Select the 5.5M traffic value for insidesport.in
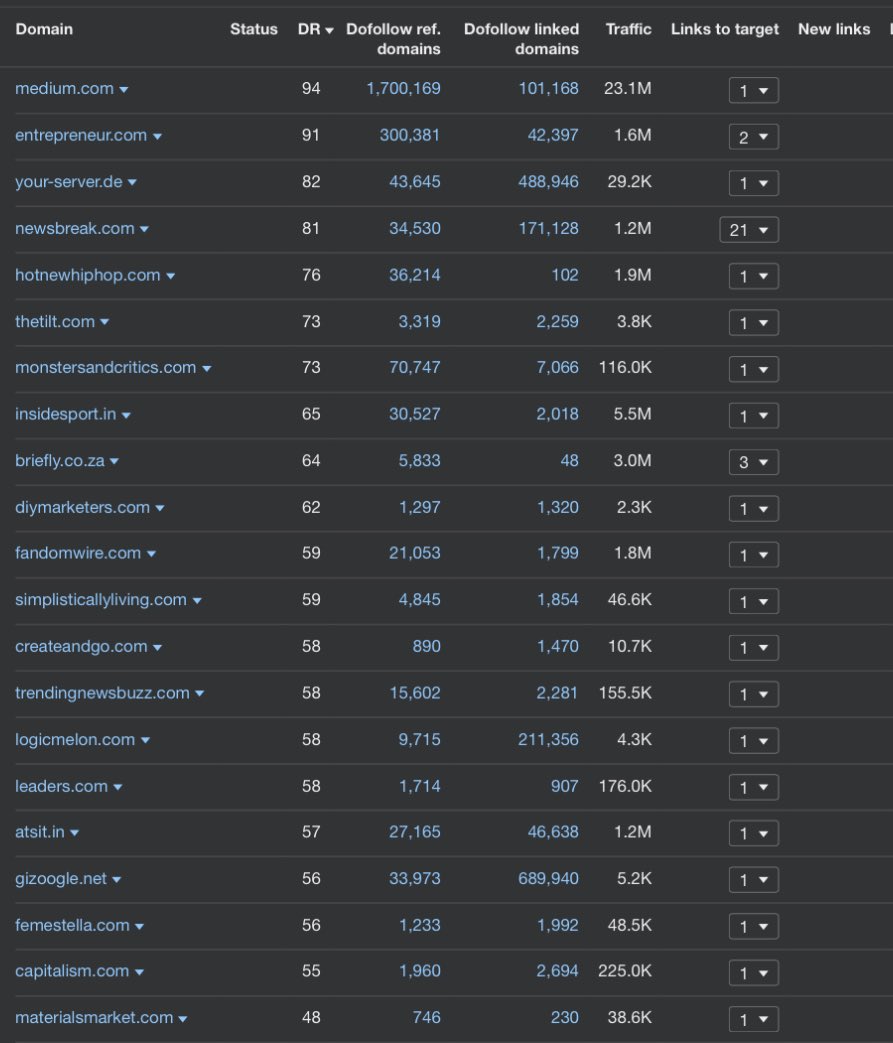 tap(632, 414)
